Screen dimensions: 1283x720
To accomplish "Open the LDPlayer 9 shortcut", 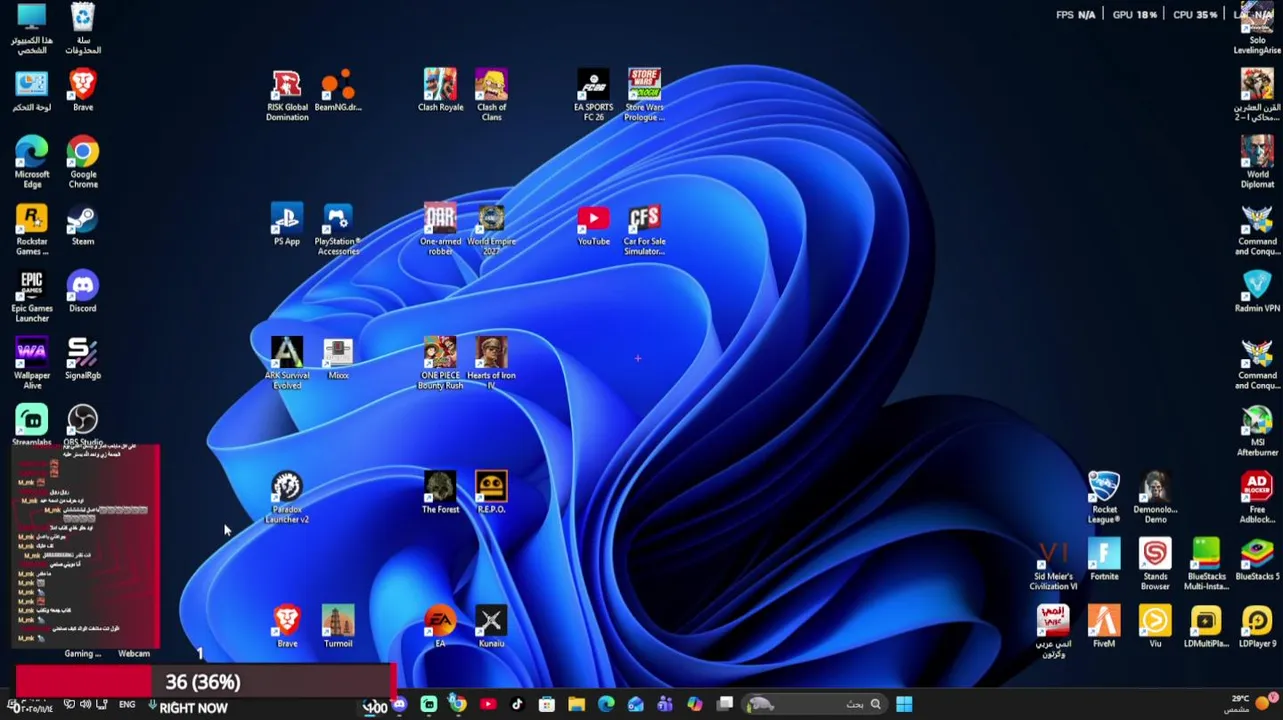I will [x=1257, y=627].
